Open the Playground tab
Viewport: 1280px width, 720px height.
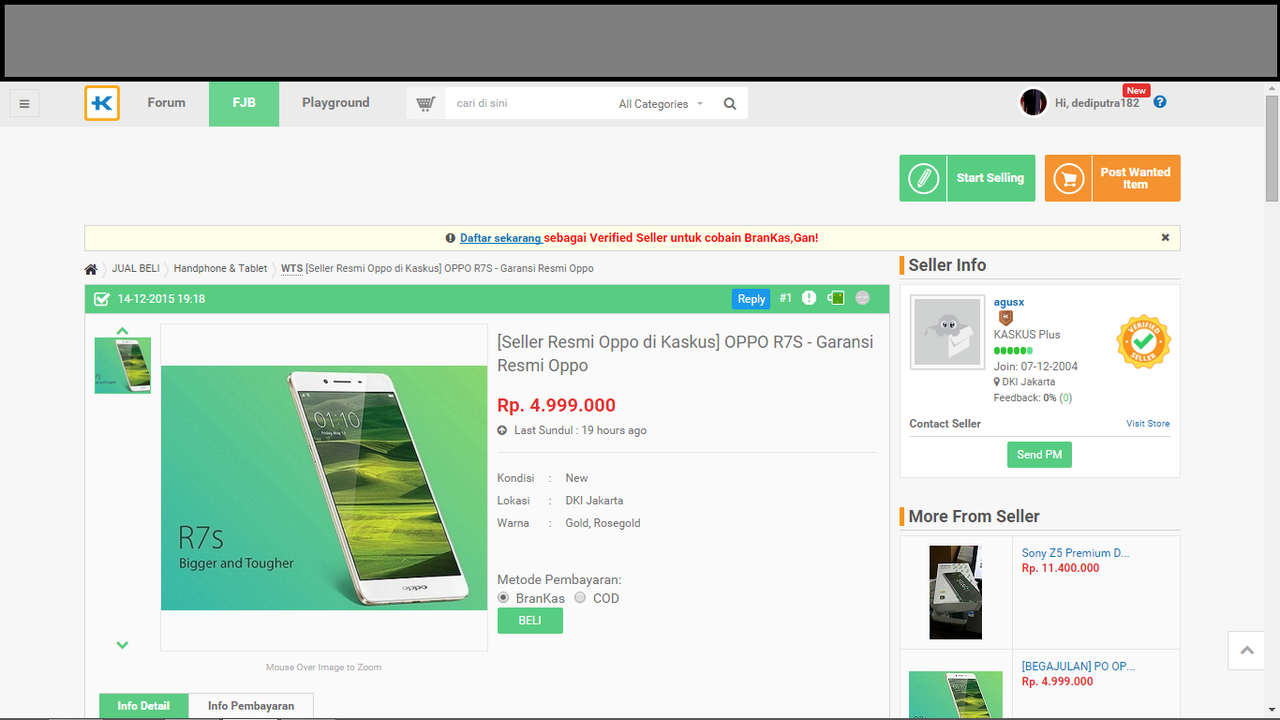tap(336, 103)
